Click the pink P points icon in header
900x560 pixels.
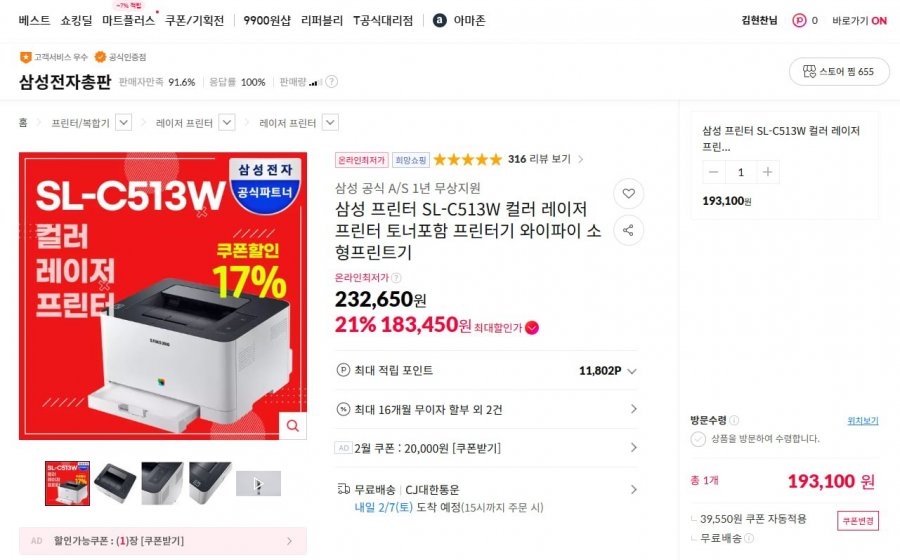coord(799,20)
